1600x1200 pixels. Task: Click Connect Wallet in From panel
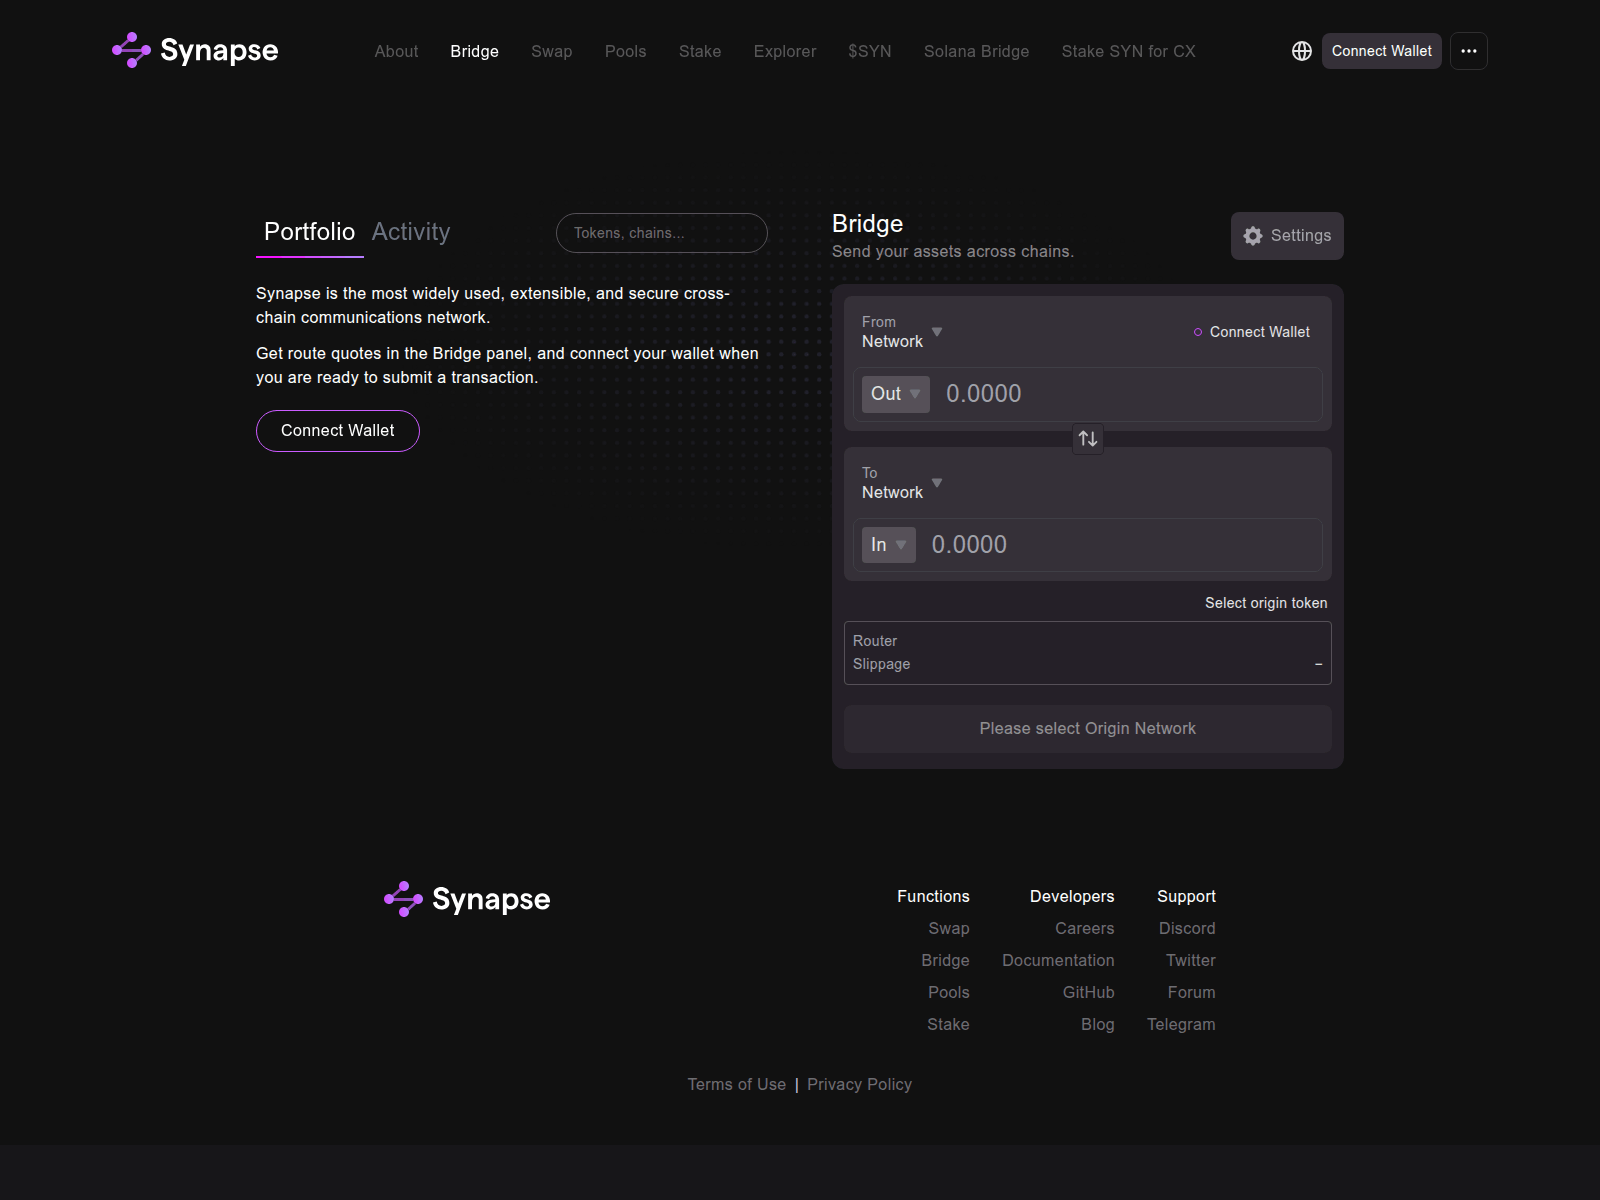[1252, 332]
